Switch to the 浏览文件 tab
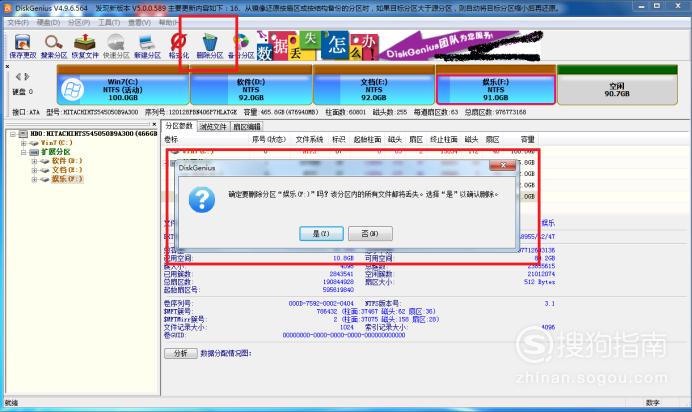 [x=213, y=127]
